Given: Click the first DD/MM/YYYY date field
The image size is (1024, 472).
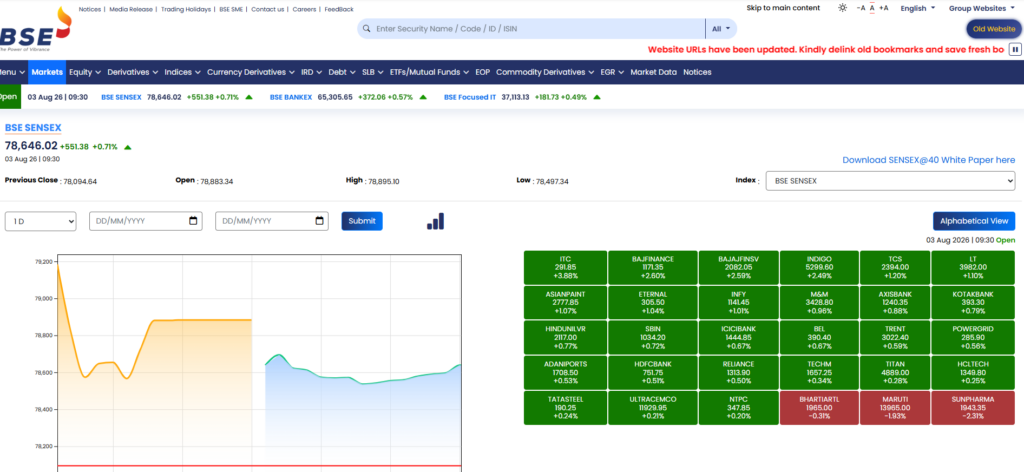Looking at the screenshot, I should tap(146, 221).
